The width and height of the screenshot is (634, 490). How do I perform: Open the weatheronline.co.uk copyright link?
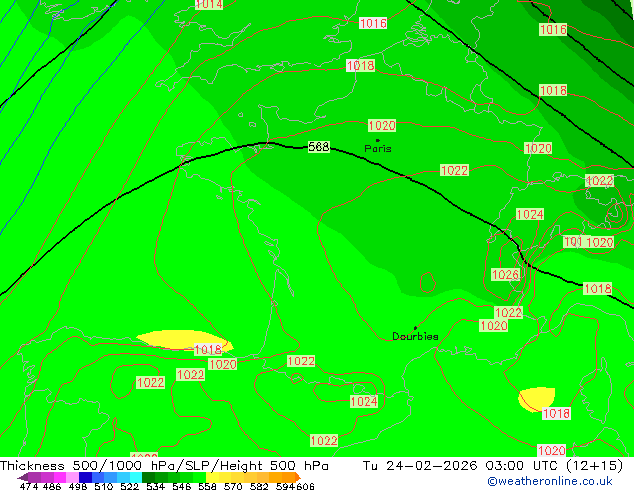550,481
